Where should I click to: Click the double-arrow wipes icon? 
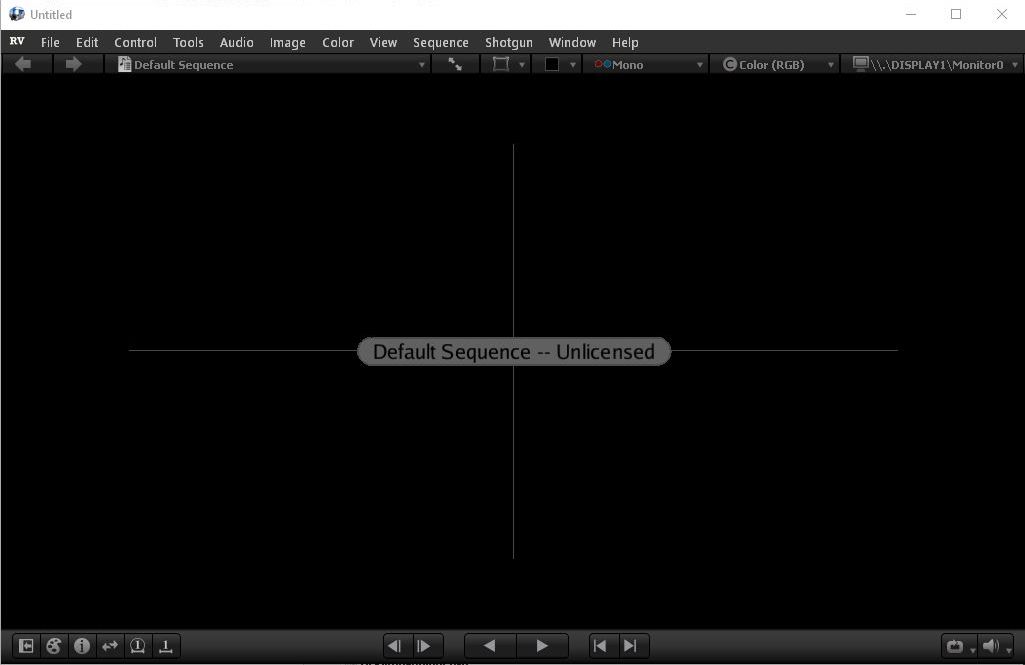click(110, 646)
